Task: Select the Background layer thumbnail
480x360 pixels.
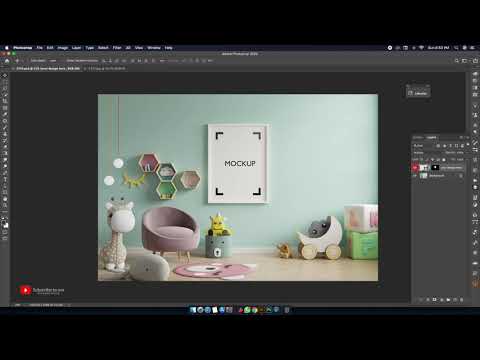Action: pos(423,175)
